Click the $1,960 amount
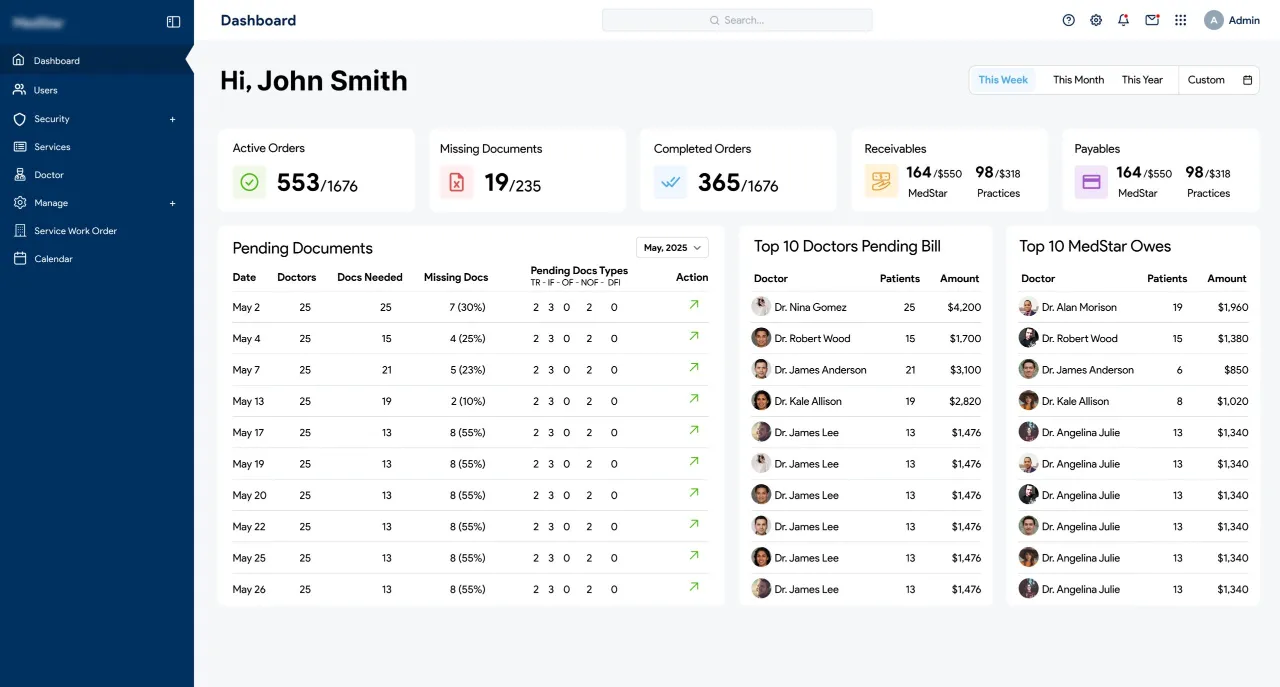 (x=1233, y=307)
